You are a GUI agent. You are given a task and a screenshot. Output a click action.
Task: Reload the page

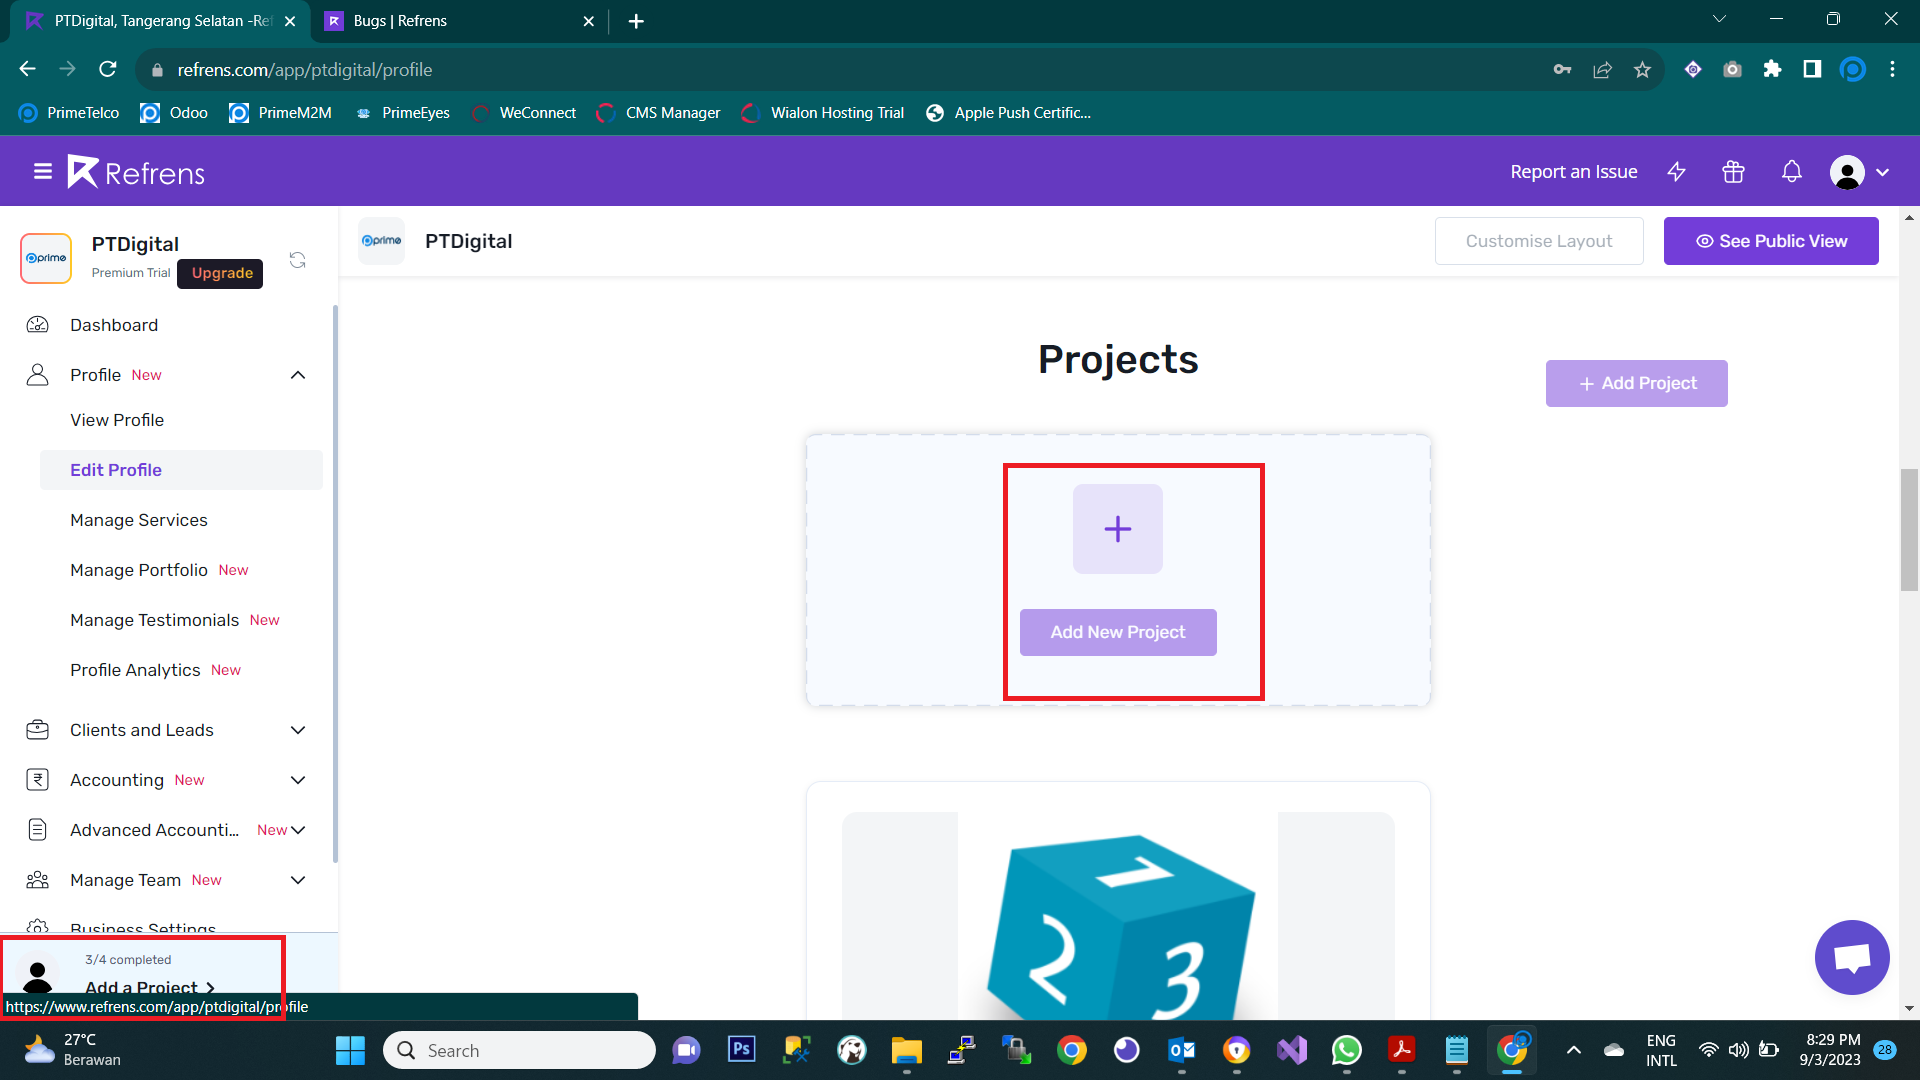coord(108,69)
